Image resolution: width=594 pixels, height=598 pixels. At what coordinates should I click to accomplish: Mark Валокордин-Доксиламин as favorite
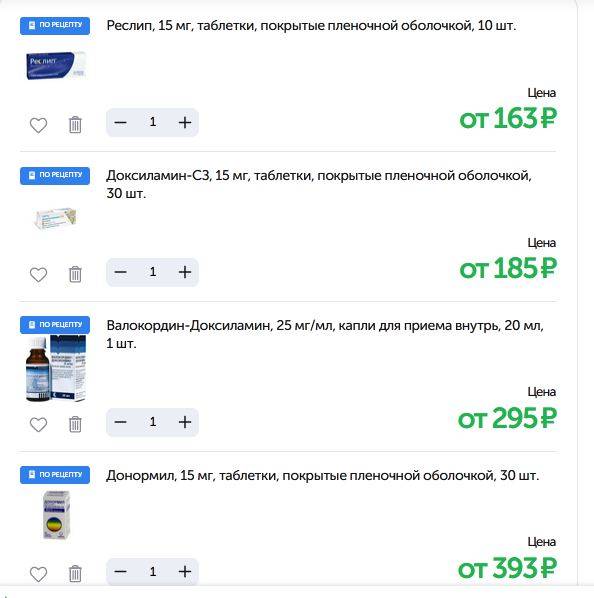coord(38,424)
